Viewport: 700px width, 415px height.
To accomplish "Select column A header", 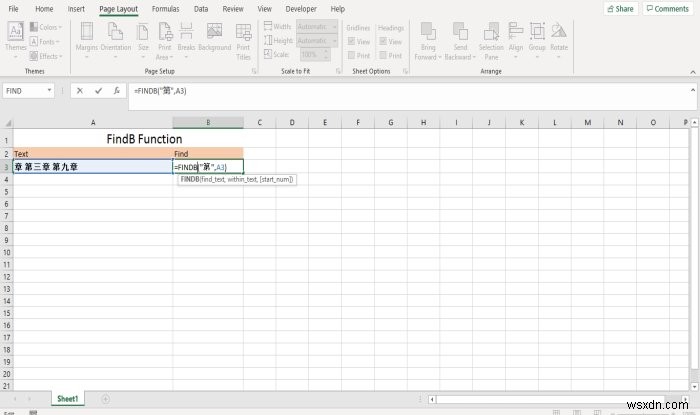I will pos(93,123).
